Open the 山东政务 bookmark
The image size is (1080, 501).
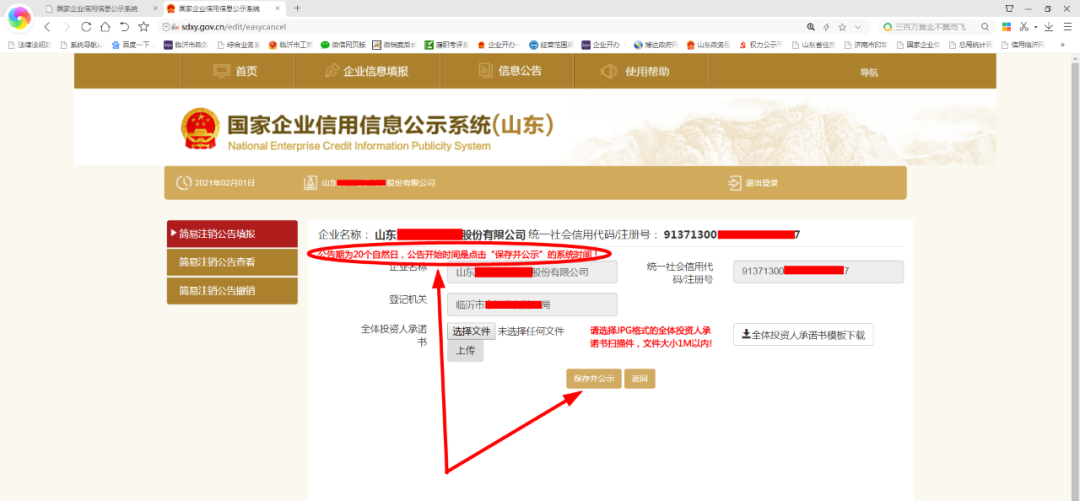[x=708, y=45]
